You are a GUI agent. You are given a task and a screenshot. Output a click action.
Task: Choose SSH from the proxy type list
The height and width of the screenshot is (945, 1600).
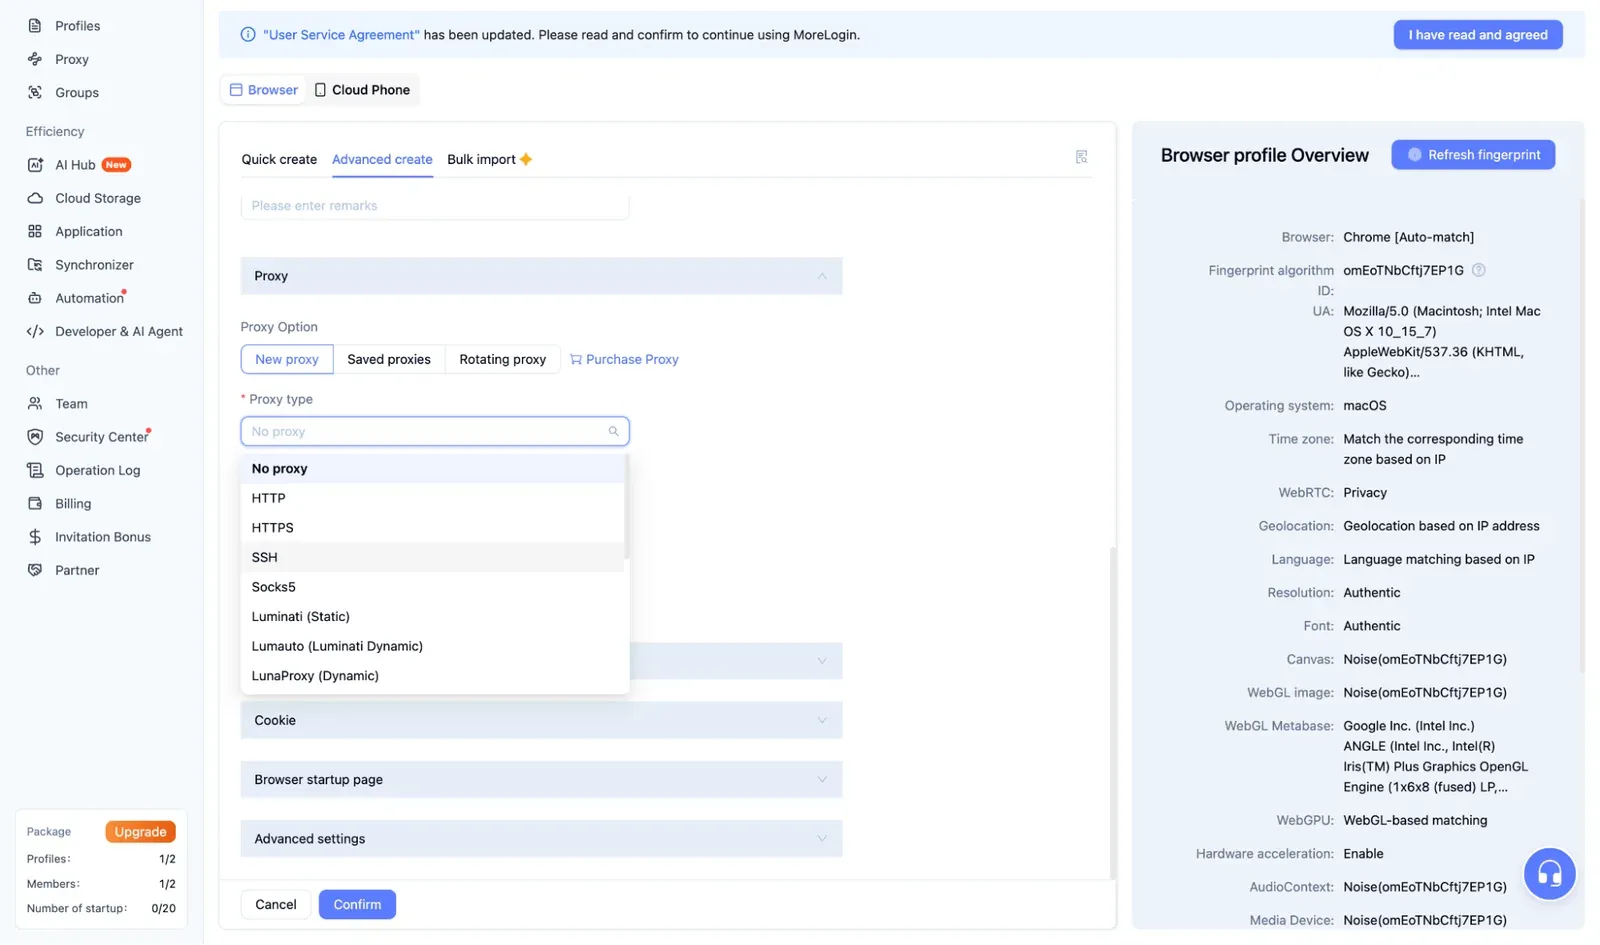pos(433,557)
